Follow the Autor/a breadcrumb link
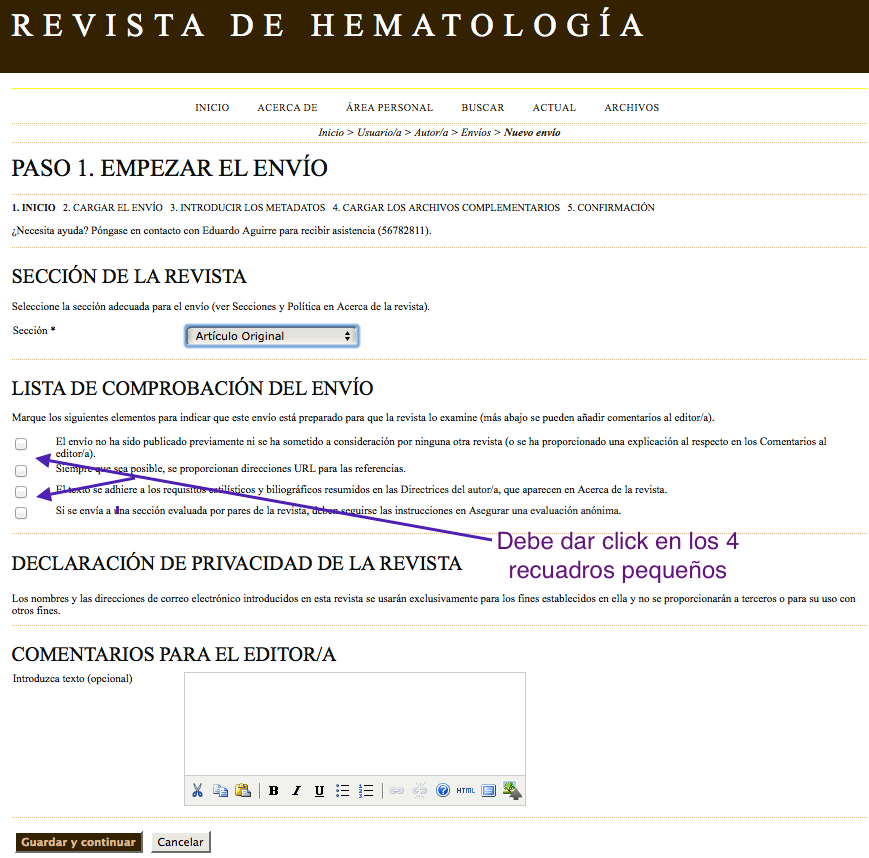 point(431,132)
